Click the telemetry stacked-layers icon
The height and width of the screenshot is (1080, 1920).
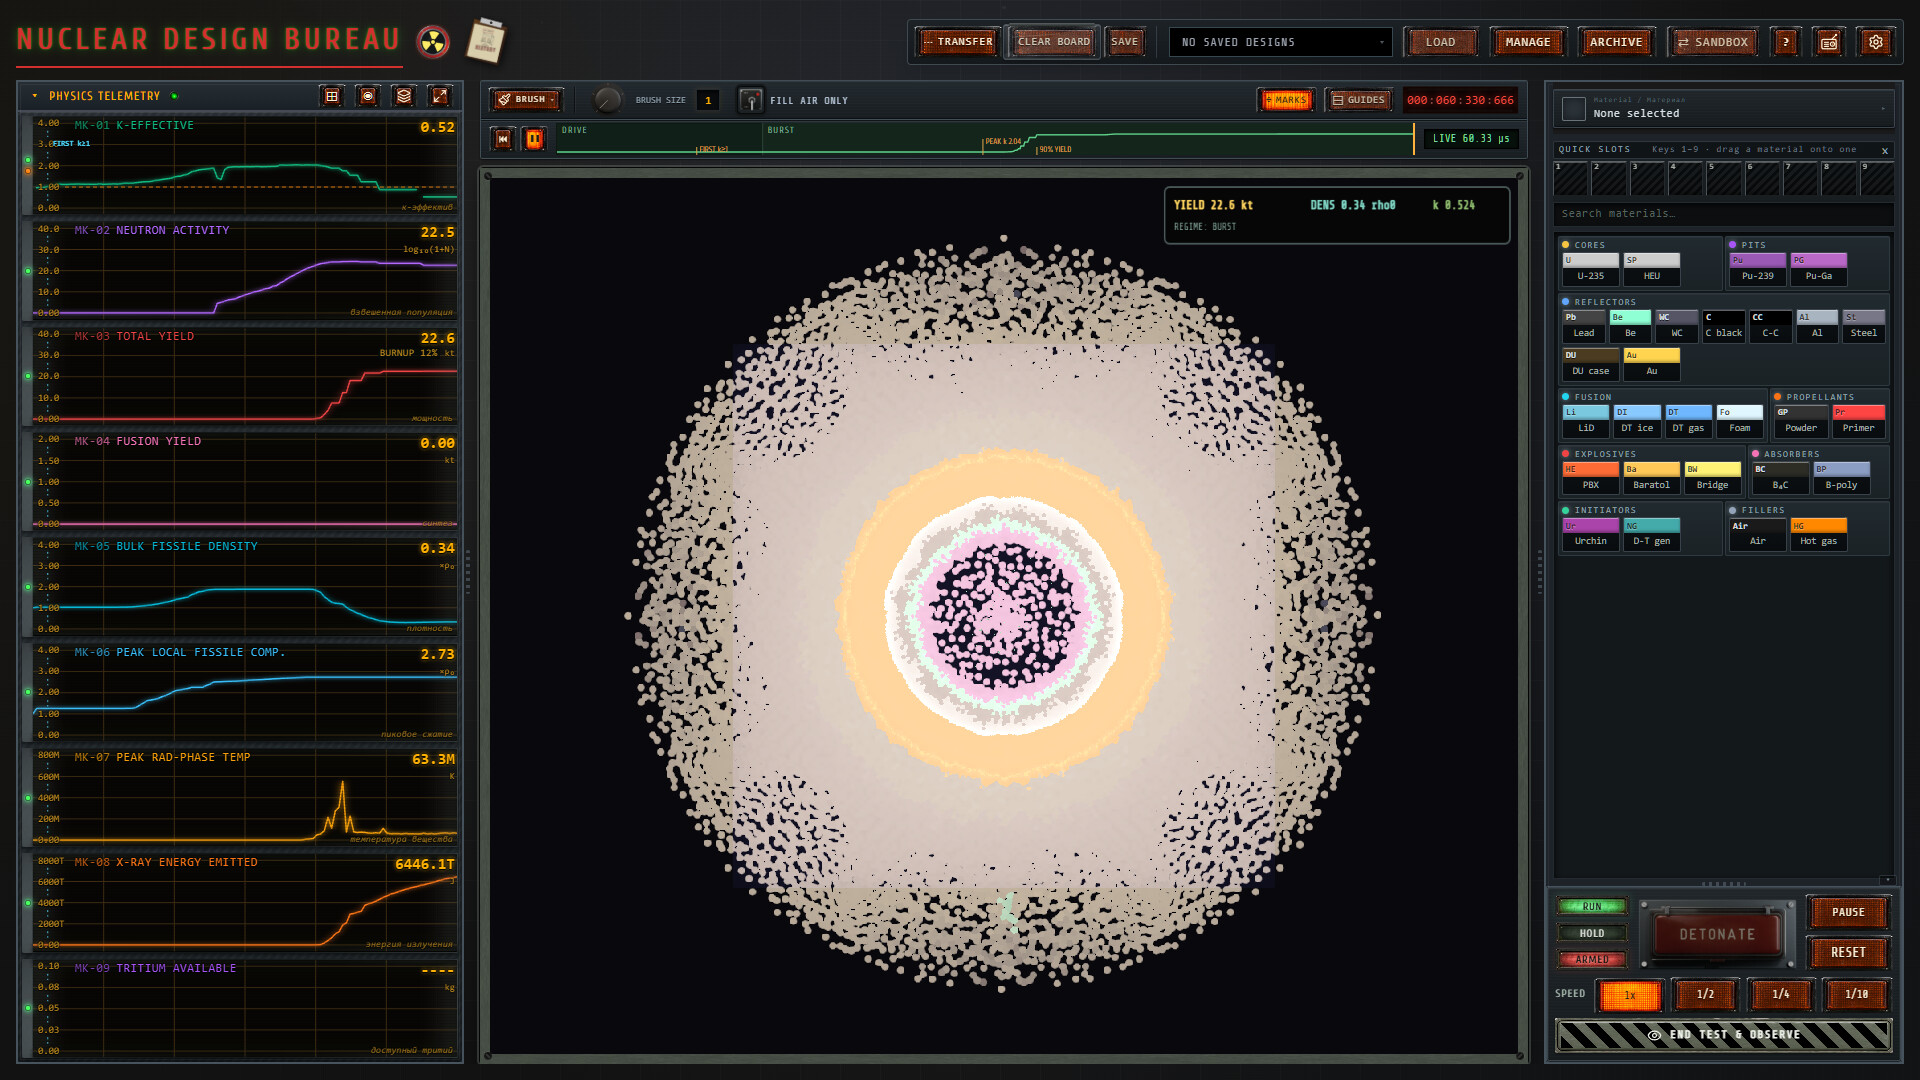coord(404,96)
